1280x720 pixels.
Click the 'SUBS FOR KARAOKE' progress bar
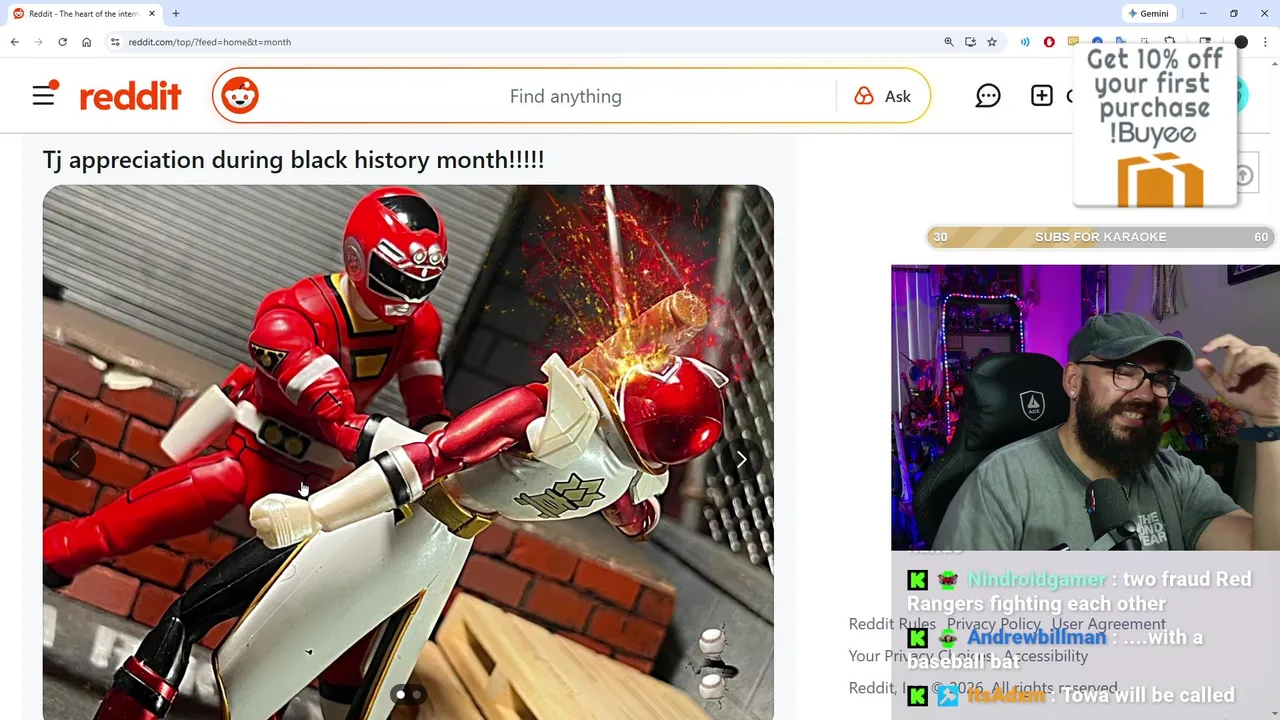coord(1100,237)
